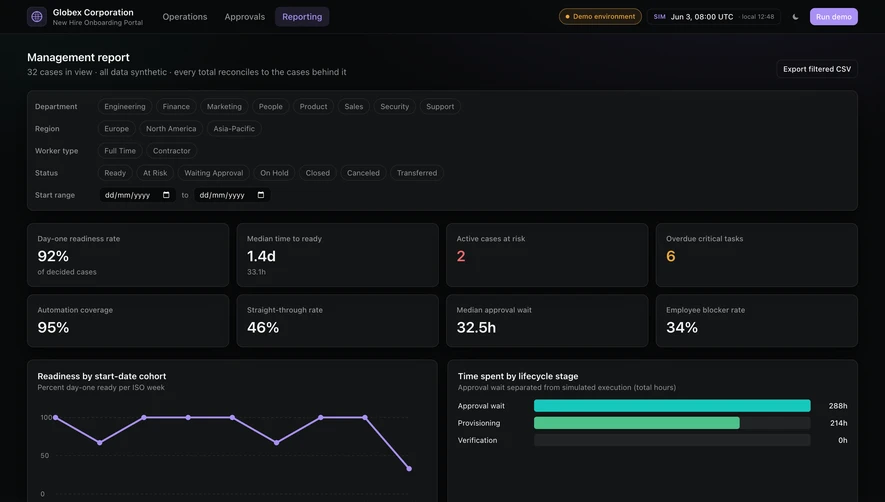Open the Operations tab

185,16
